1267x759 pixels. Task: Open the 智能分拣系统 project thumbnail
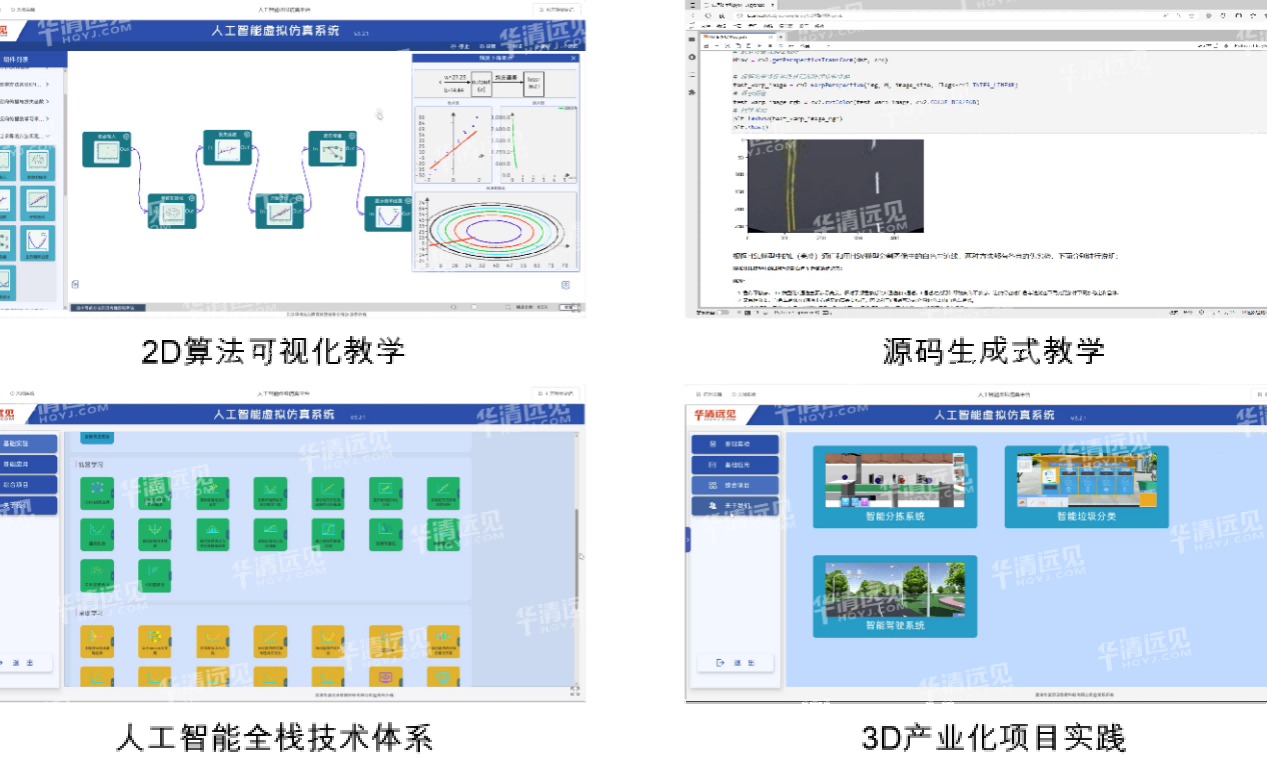point(894,487)
